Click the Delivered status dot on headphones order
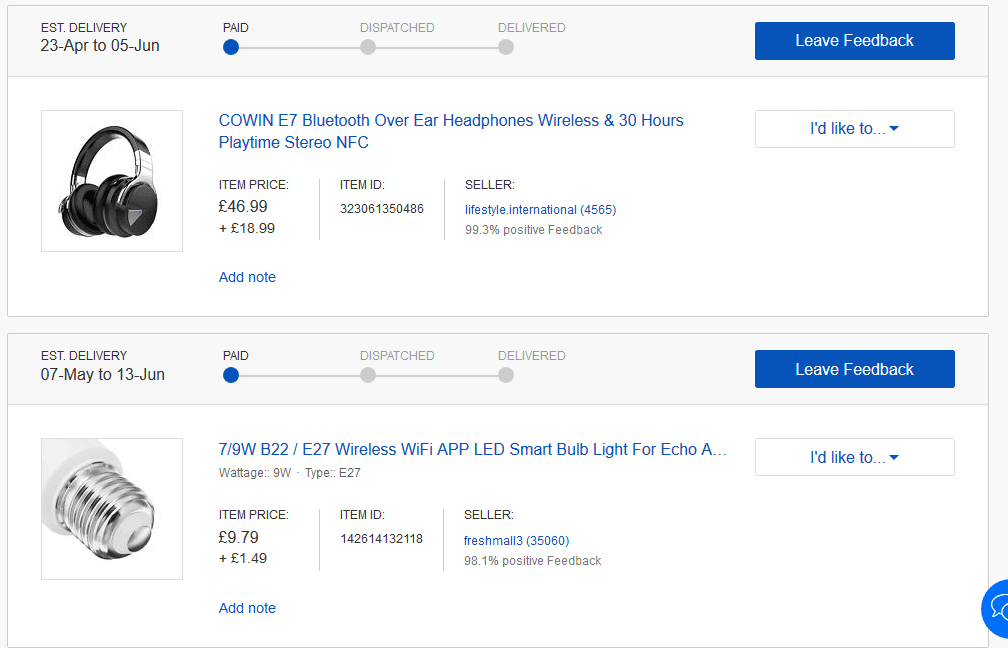1008x648 pixels. click(x=506, y=47)
